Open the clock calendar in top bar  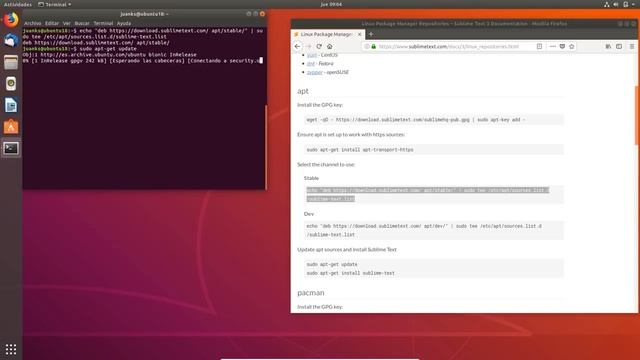[x=331, y=4]
